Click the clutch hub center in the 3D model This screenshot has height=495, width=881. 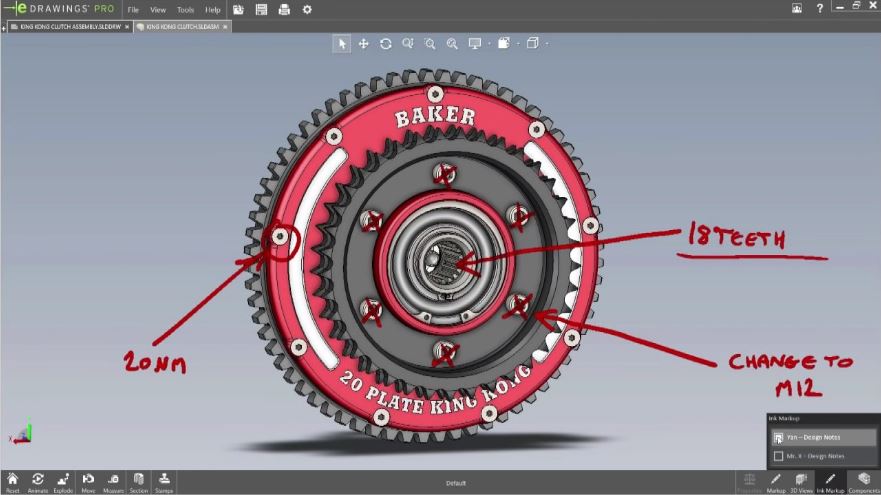(x=444, y=262)
